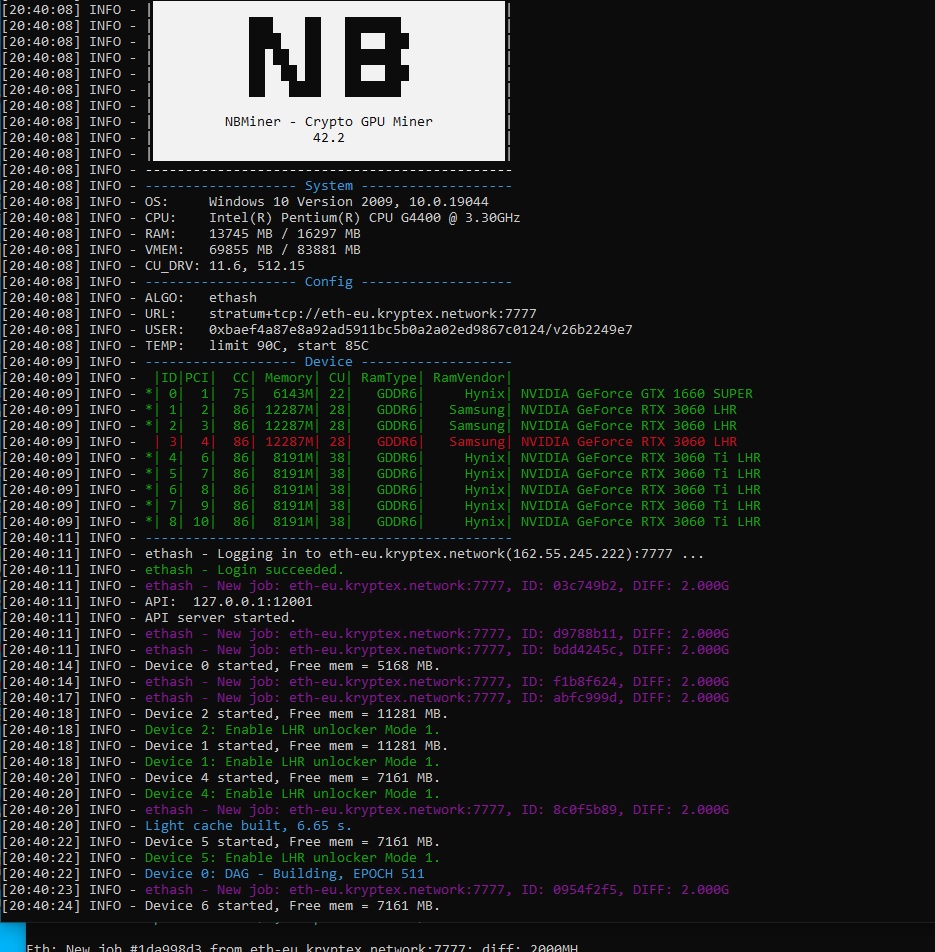The height and width of the screenshot is (952, 935).
Task: Select the job ID '03c749b2'
Action: click(x=585, y=586)
